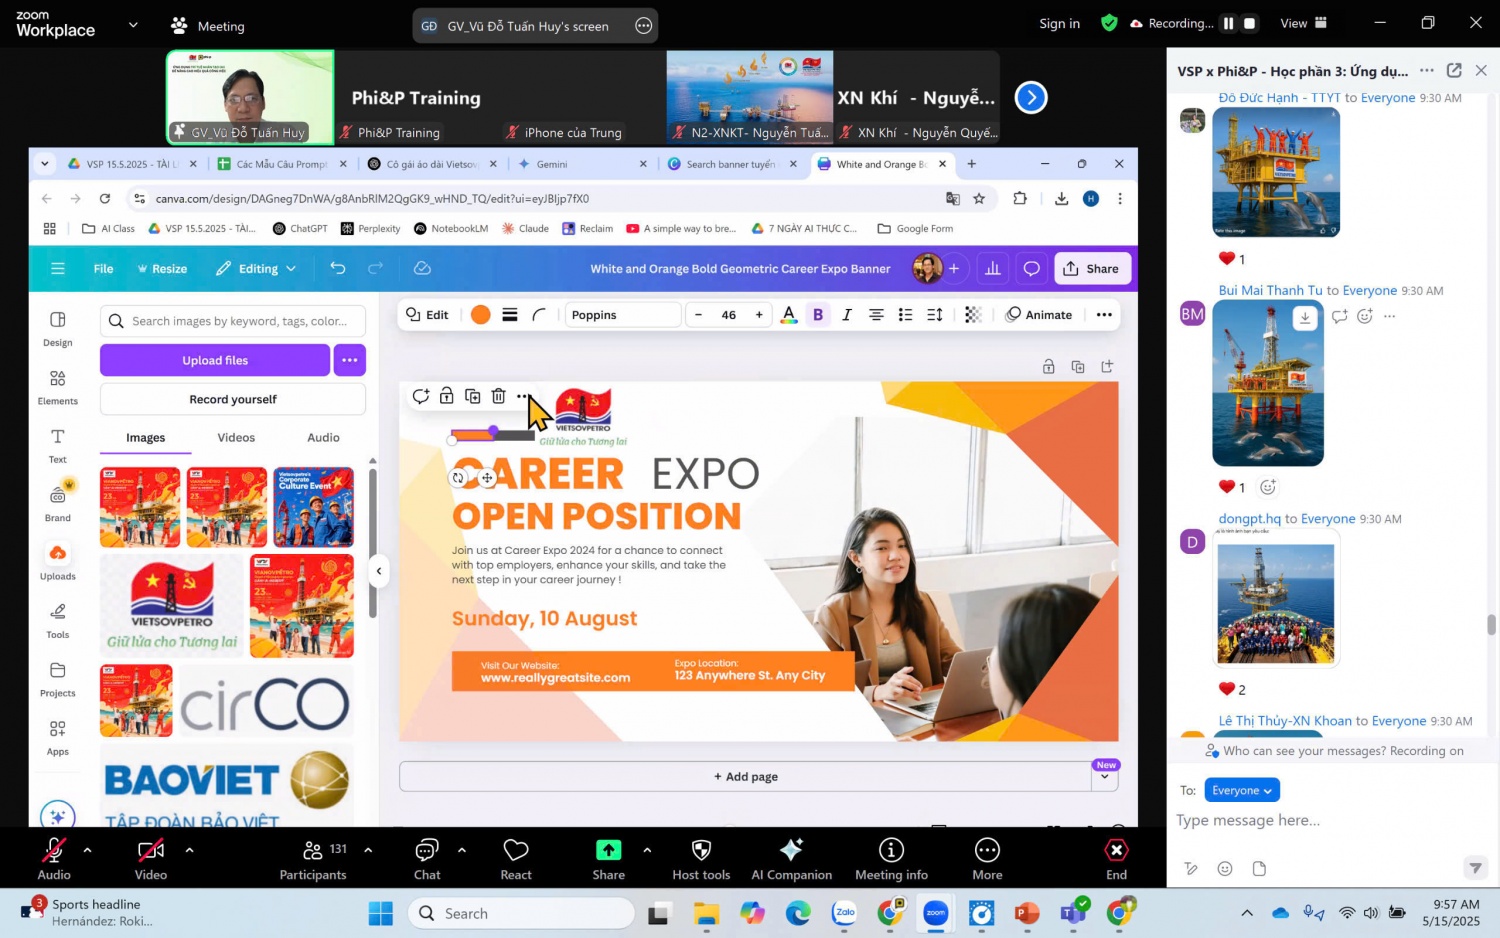Viewport: 1500px width, 938px height.
Task: Open Canva comments speech bubble icon
Action: (1031, 268)
